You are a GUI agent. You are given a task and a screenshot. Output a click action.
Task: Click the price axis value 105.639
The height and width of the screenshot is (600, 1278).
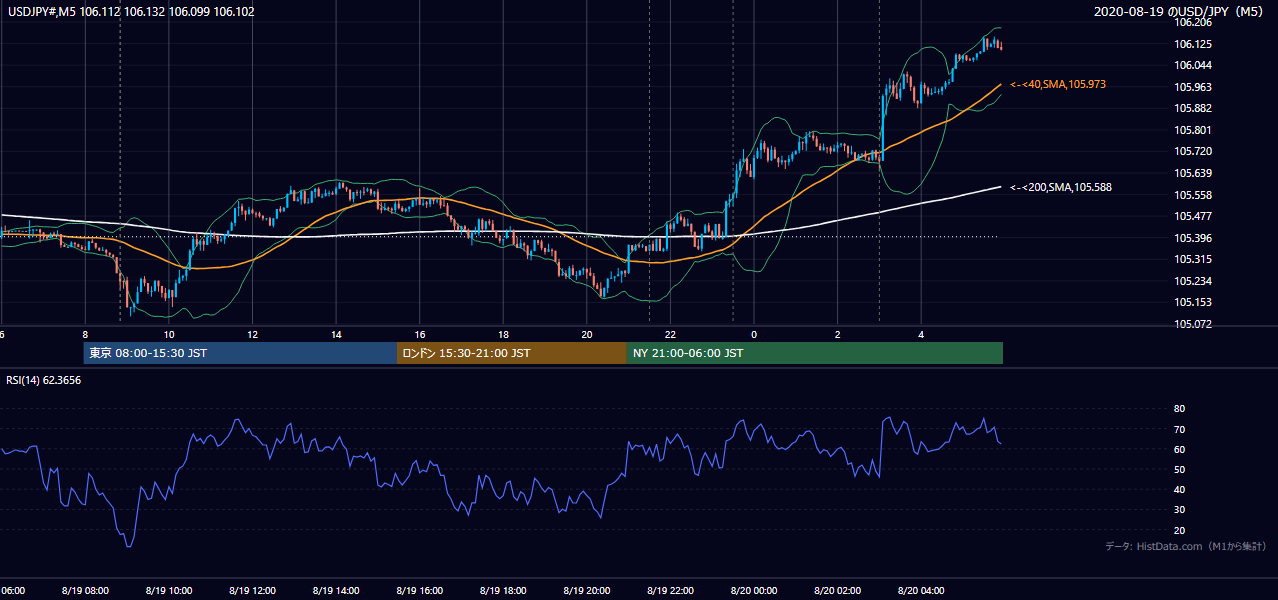click(x=1194, y=174)
